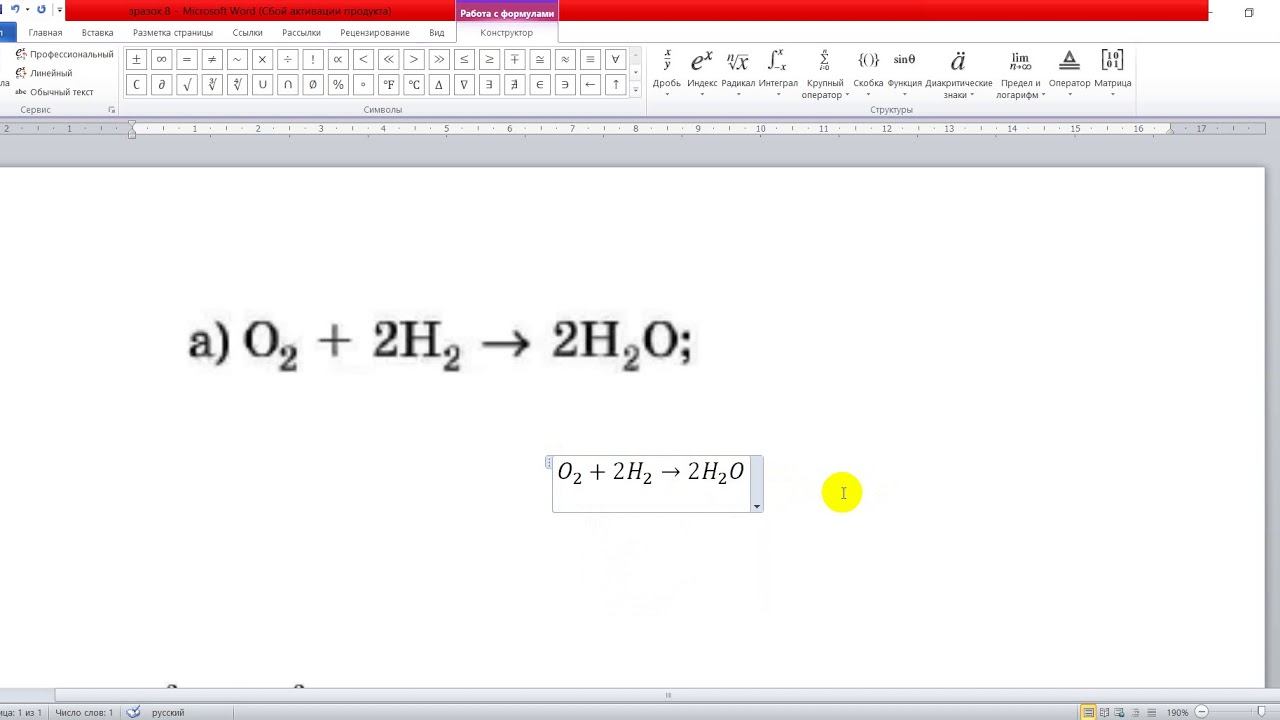The width and height of the screenshot is (1280, 720).
Task: Click the 190% zoom level button
Action: [1178, 712]
